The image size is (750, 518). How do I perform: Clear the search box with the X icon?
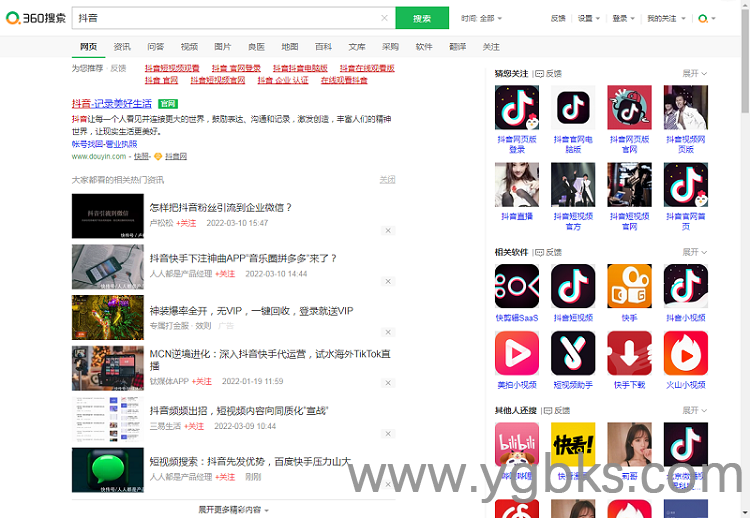pos(385,18)
